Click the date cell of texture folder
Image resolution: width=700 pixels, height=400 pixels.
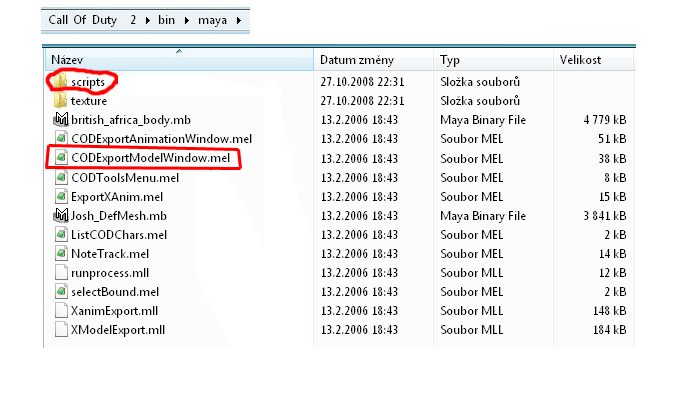point(362,101)
